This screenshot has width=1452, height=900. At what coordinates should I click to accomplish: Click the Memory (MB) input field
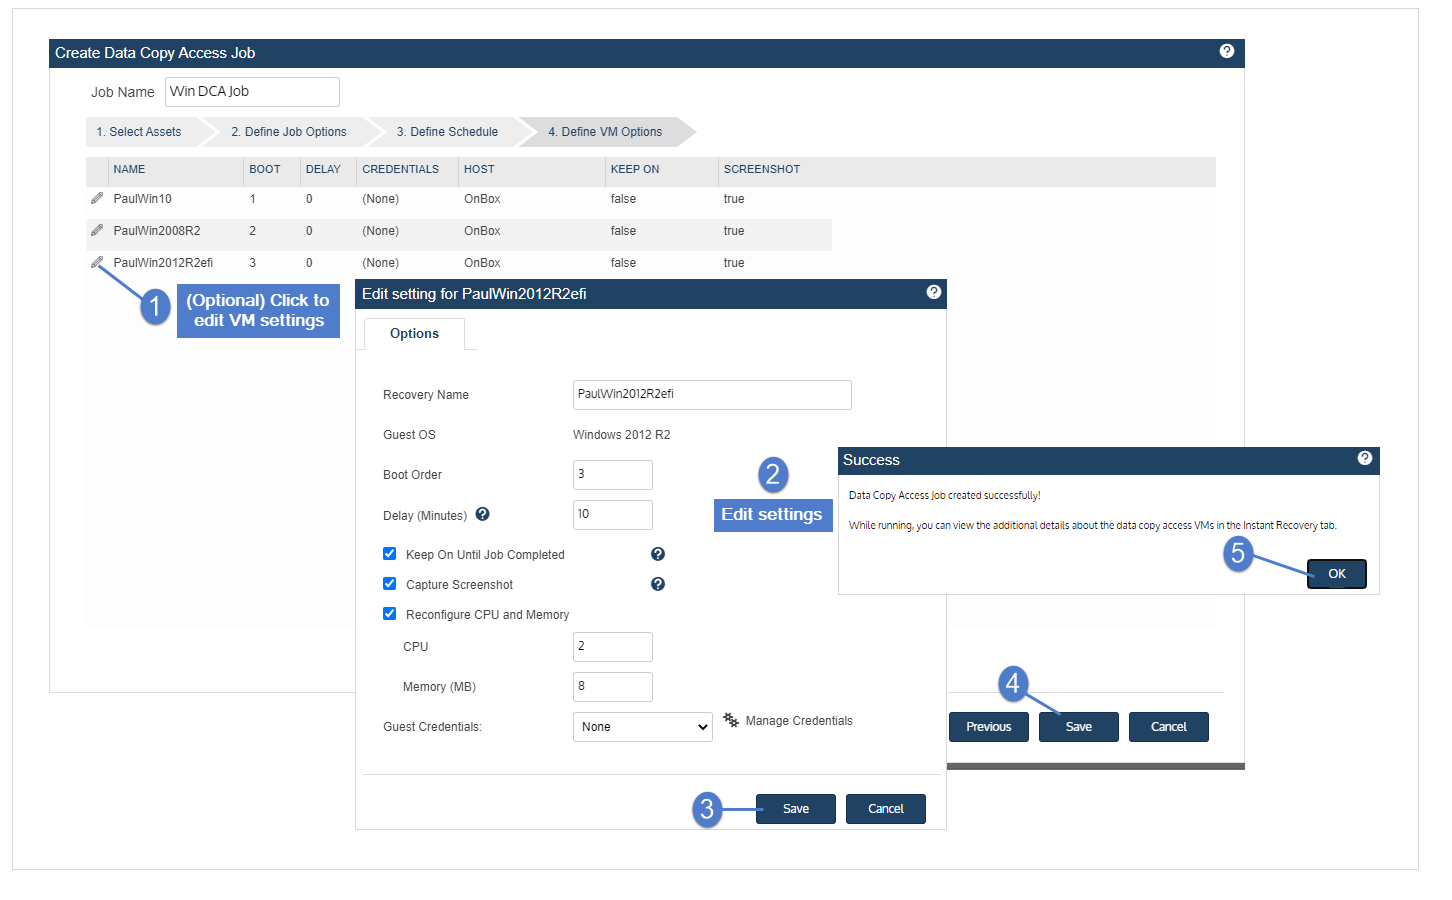(613, 687)
